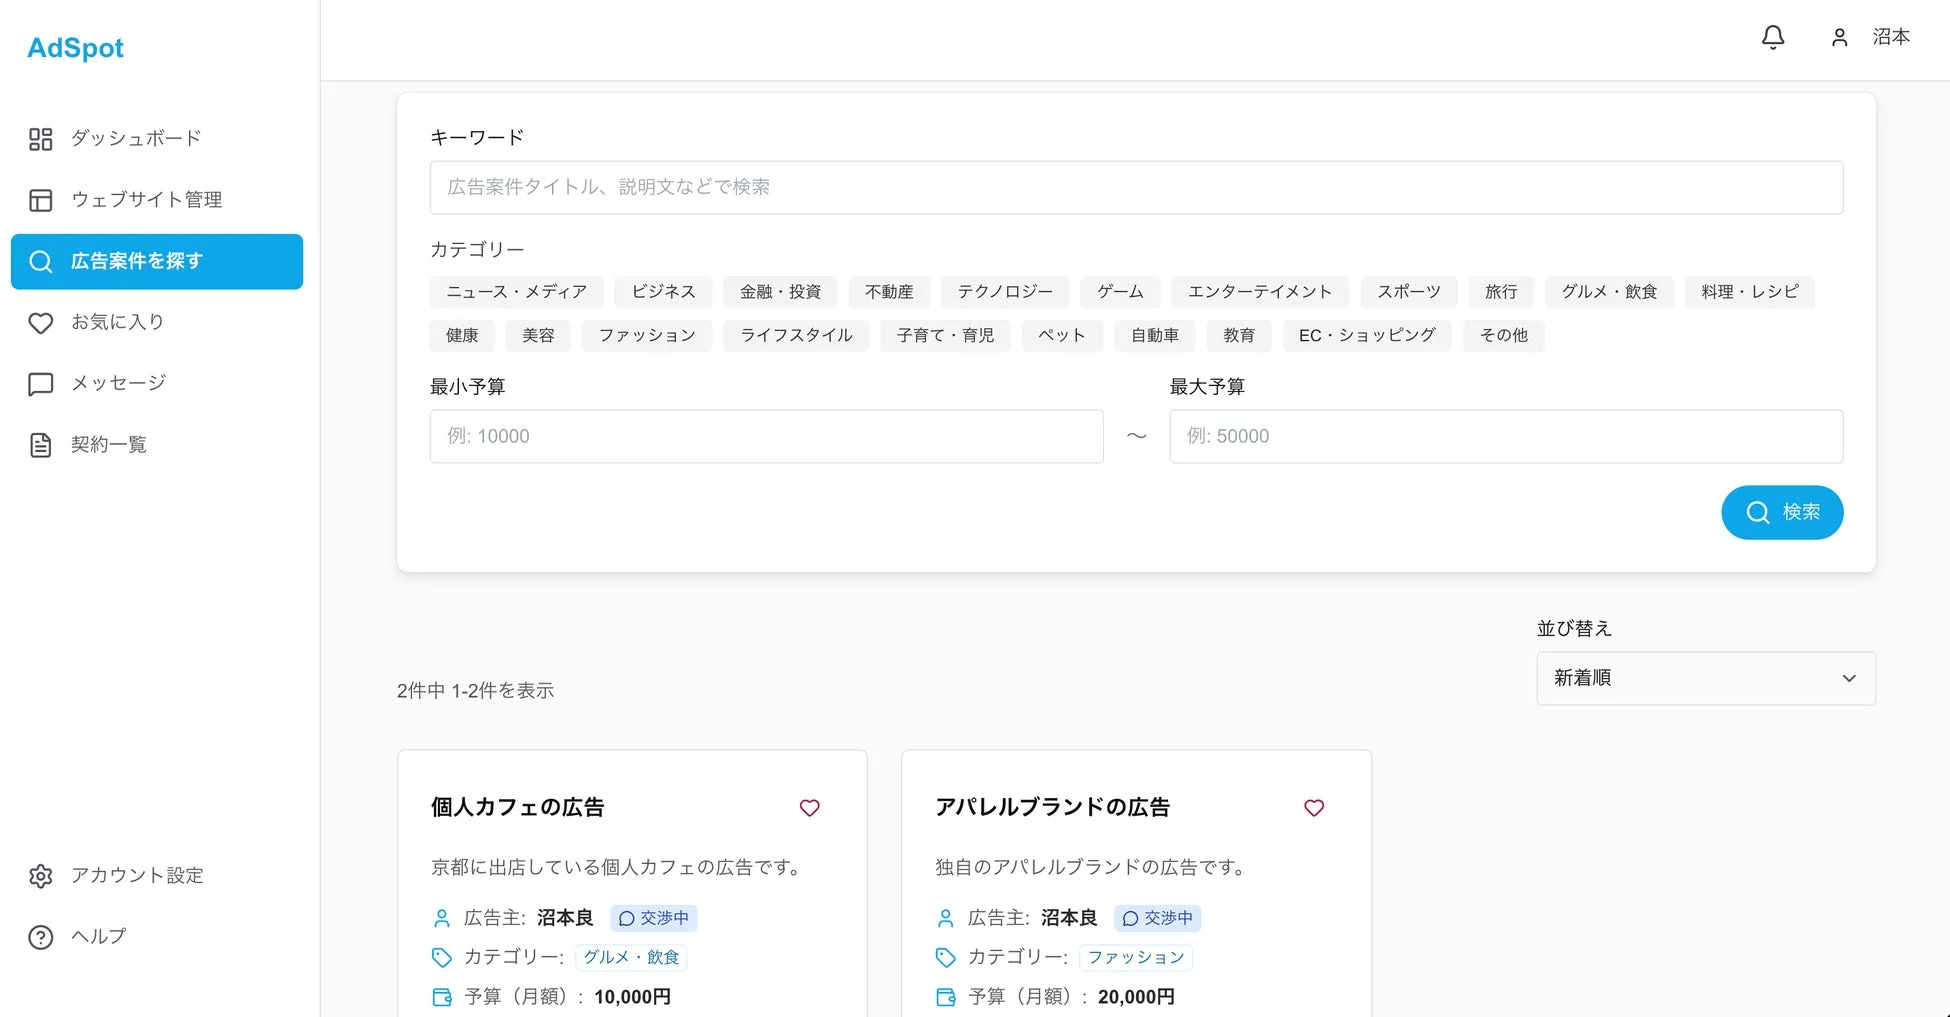Open the dashboard from the sidebar
The width and height of the screenshot is (1950, 1017).
tap(134, 138)
